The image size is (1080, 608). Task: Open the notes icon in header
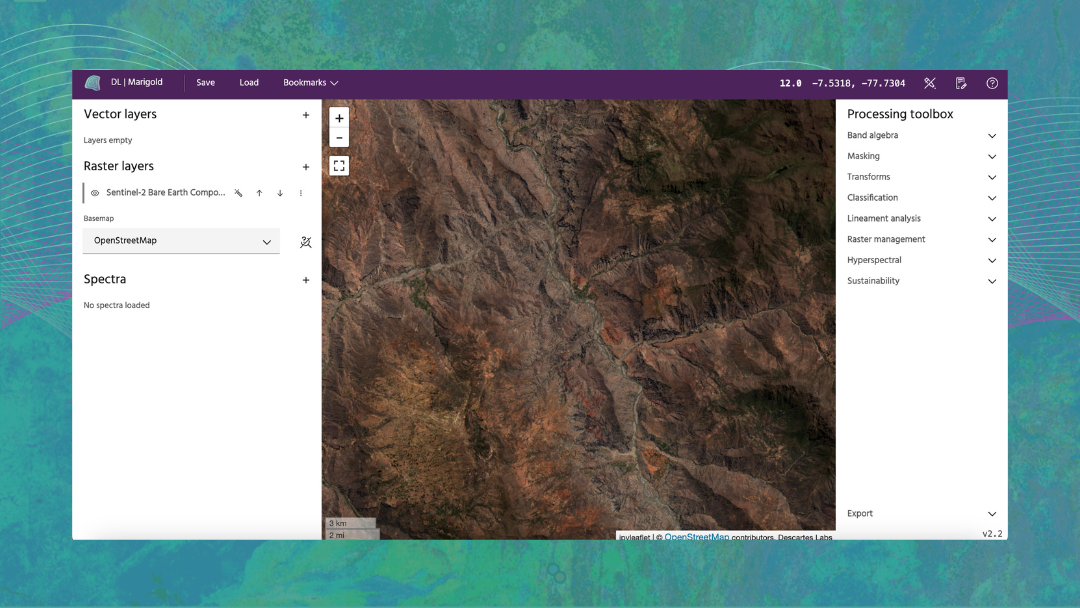961,83
